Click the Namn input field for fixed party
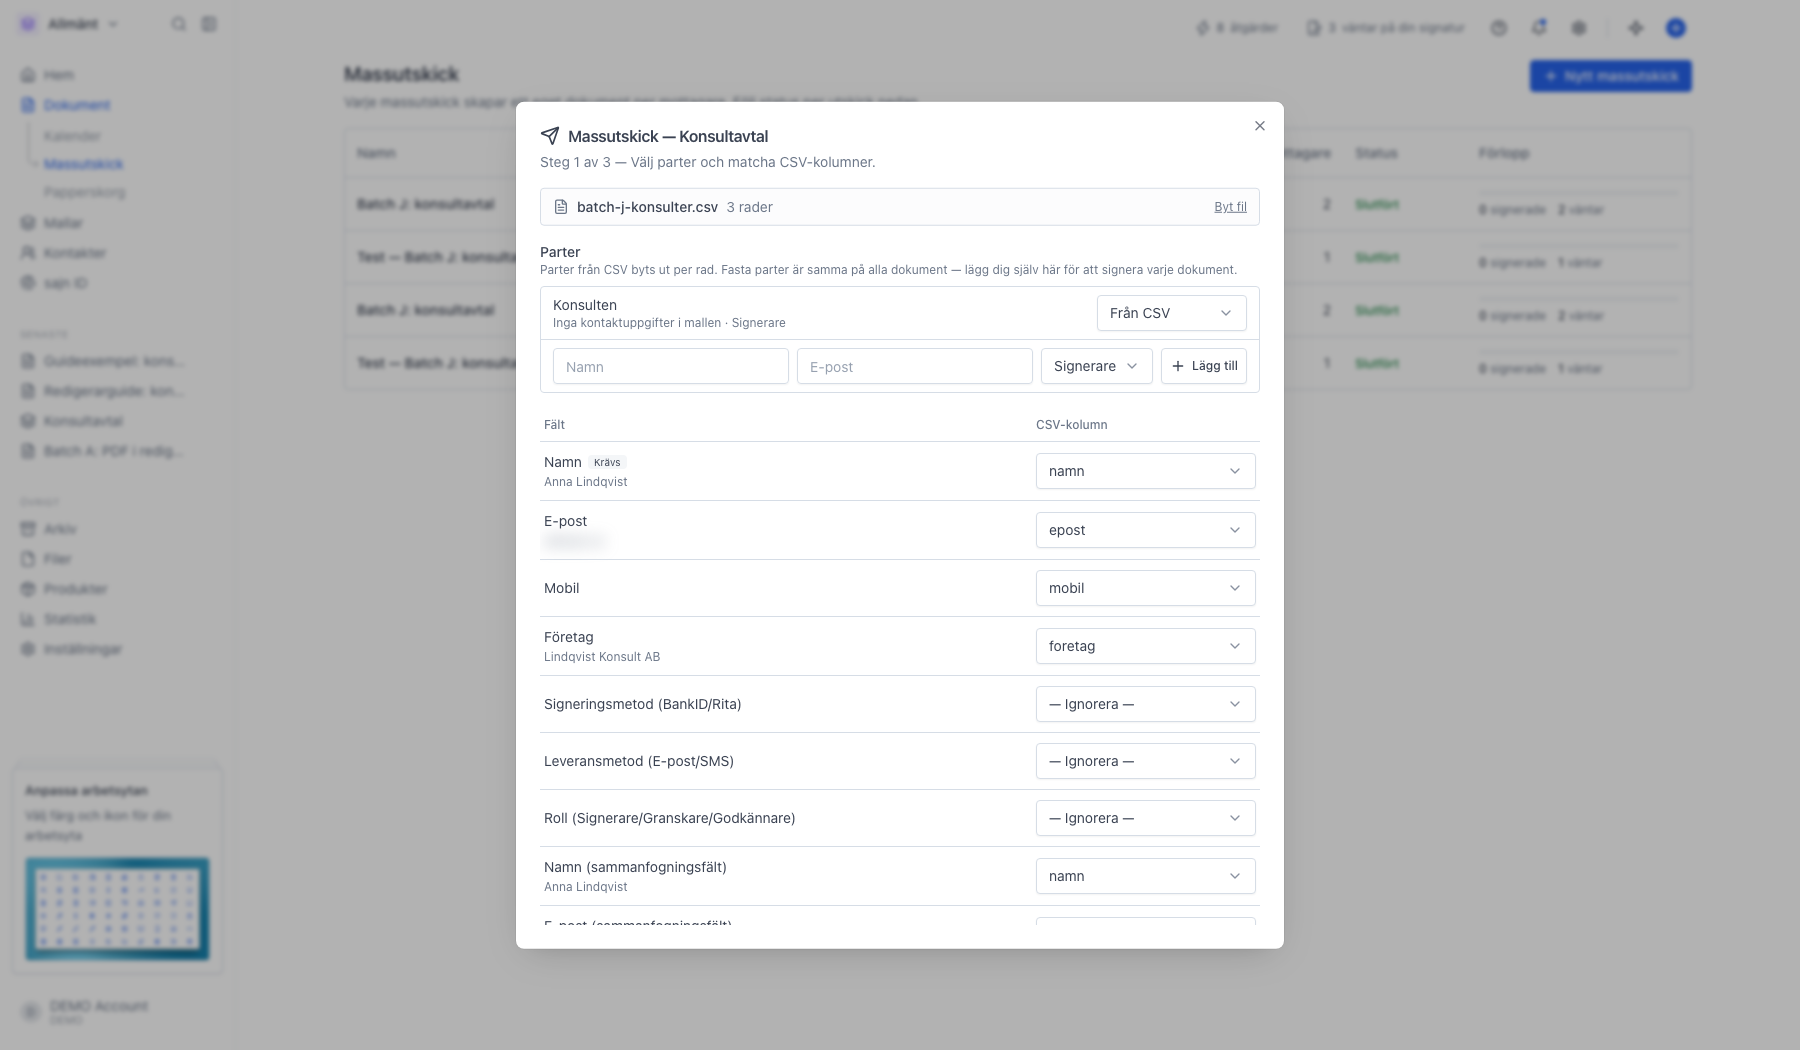 (671, 366)
